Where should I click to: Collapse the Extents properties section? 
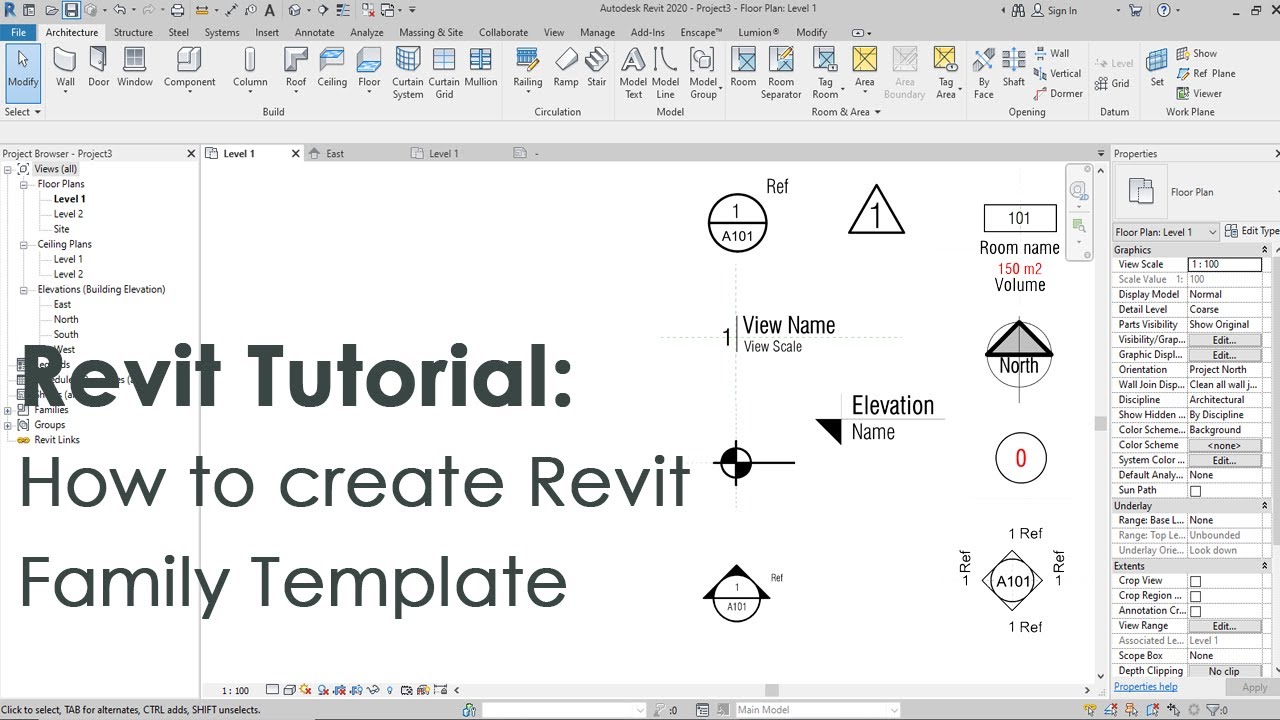point(1264,566)
